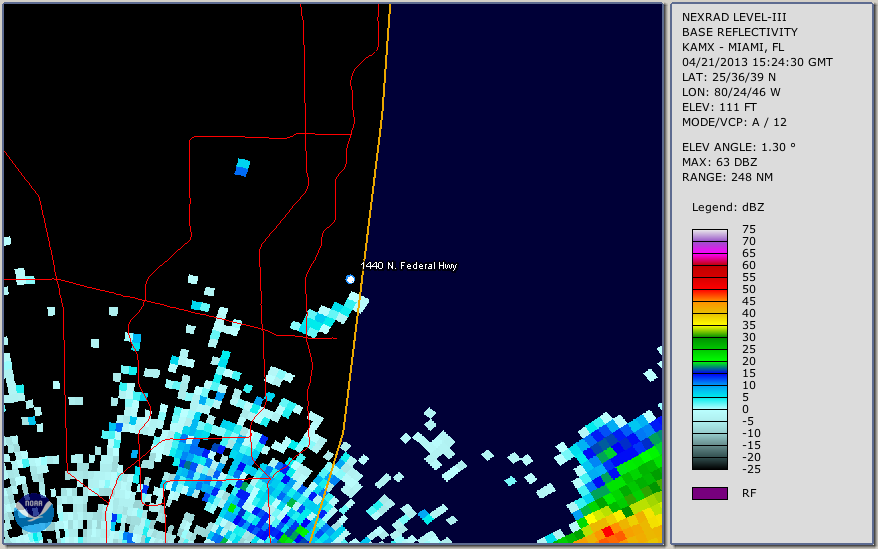
Task: Click the 70 value in the legend scale
Action: 749,241
